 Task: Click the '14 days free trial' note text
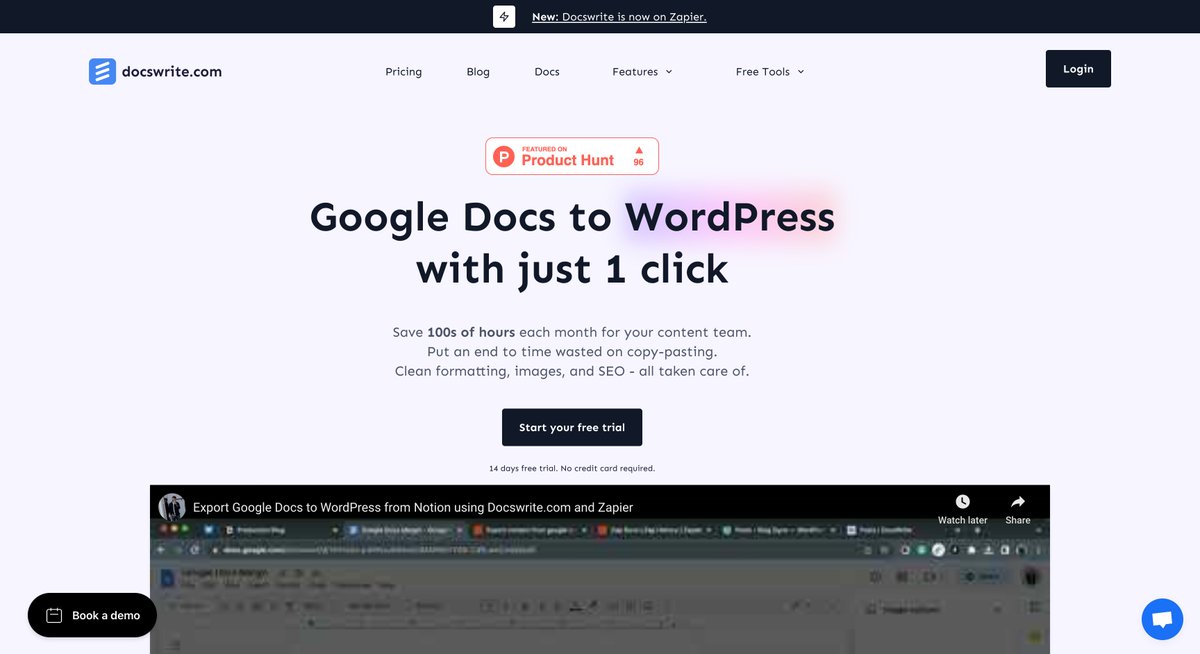click(572, 468)
